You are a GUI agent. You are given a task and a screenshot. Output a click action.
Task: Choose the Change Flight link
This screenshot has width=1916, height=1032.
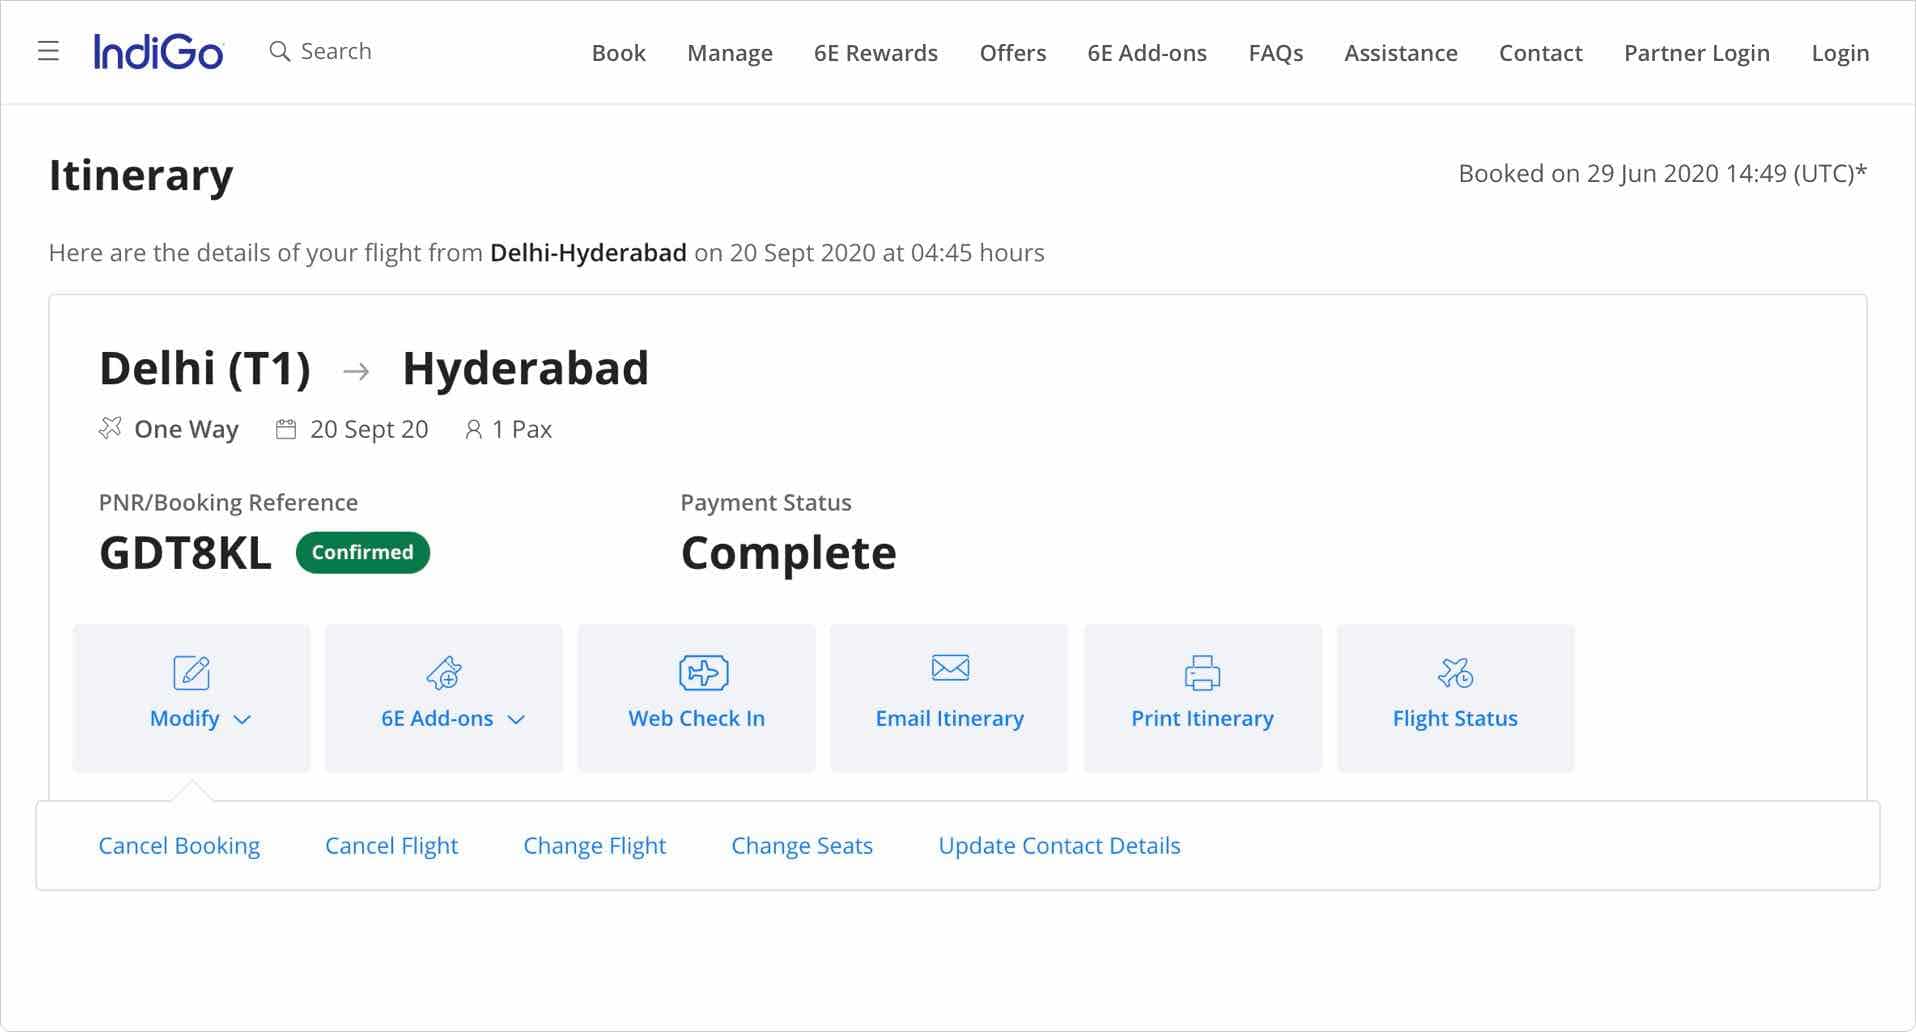tap(594, 846)
